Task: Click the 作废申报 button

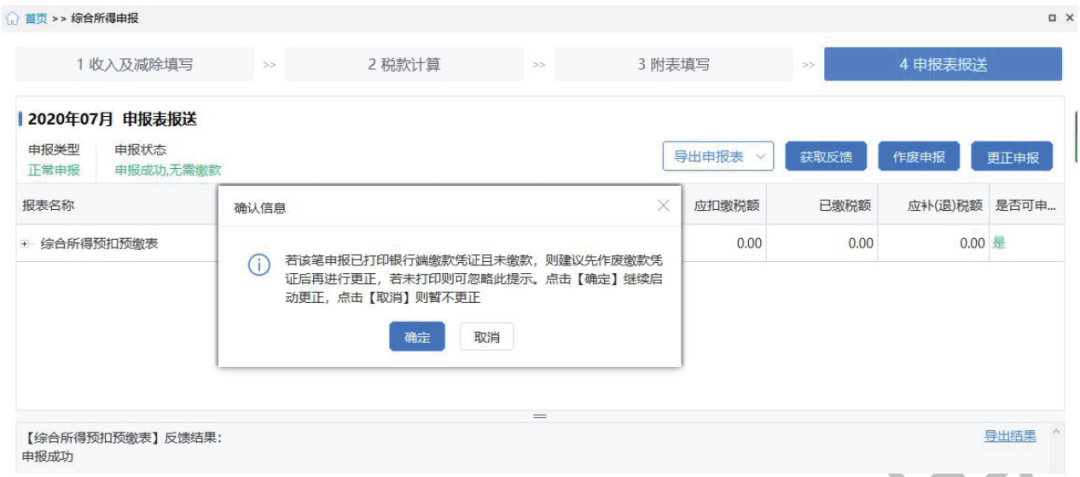Action: (919, 157)
